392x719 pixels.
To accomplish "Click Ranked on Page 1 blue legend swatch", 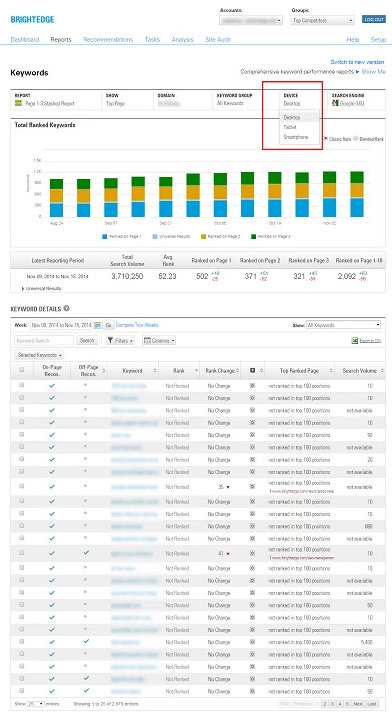I will 105,237.
